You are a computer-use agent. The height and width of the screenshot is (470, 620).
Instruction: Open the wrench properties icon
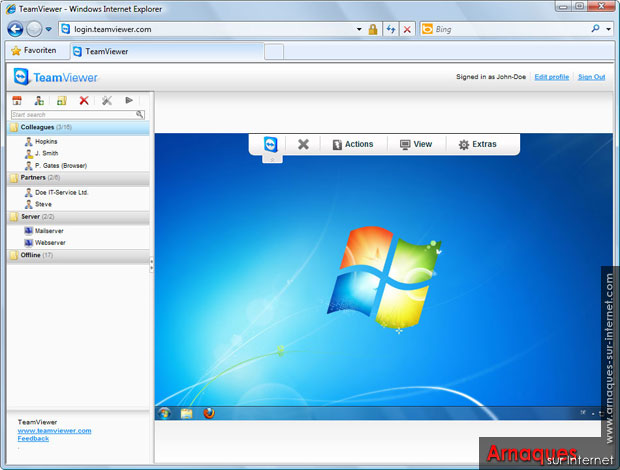click(x=106, y=100)
